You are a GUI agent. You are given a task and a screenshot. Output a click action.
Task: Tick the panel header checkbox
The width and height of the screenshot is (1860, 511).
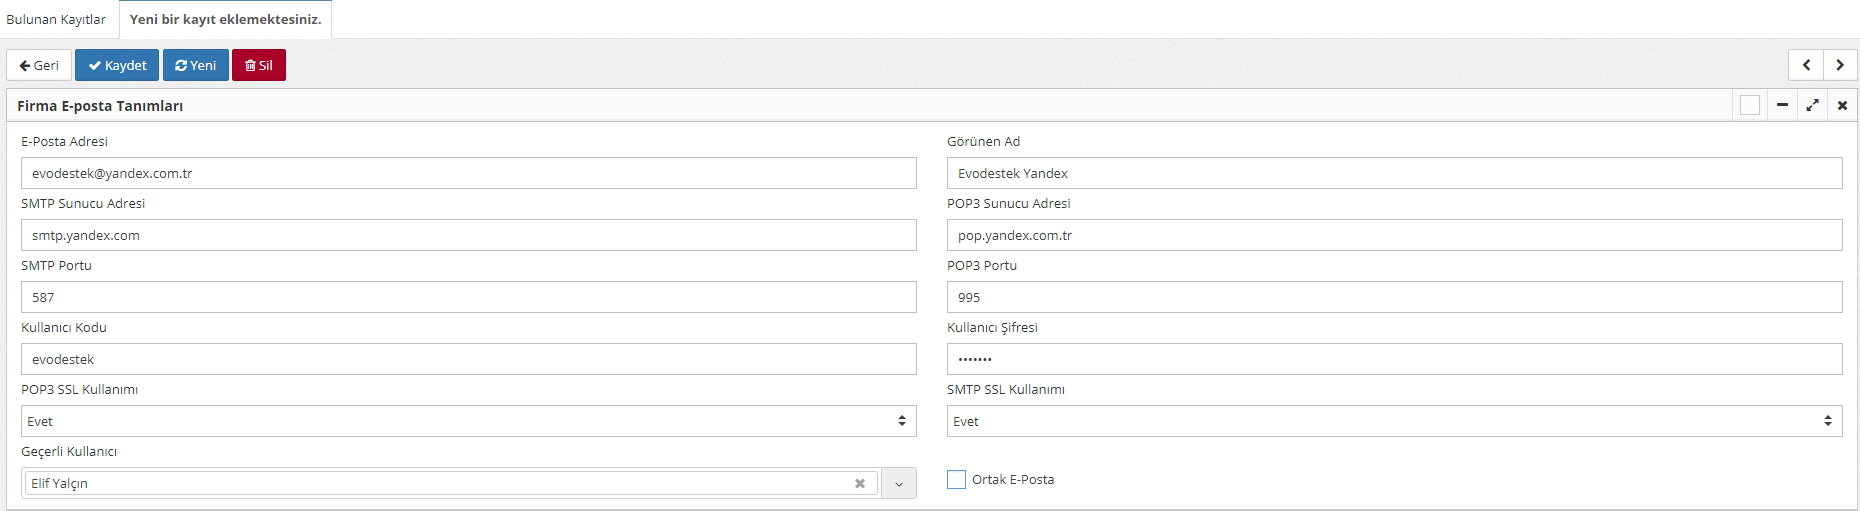pos(1750,105)
